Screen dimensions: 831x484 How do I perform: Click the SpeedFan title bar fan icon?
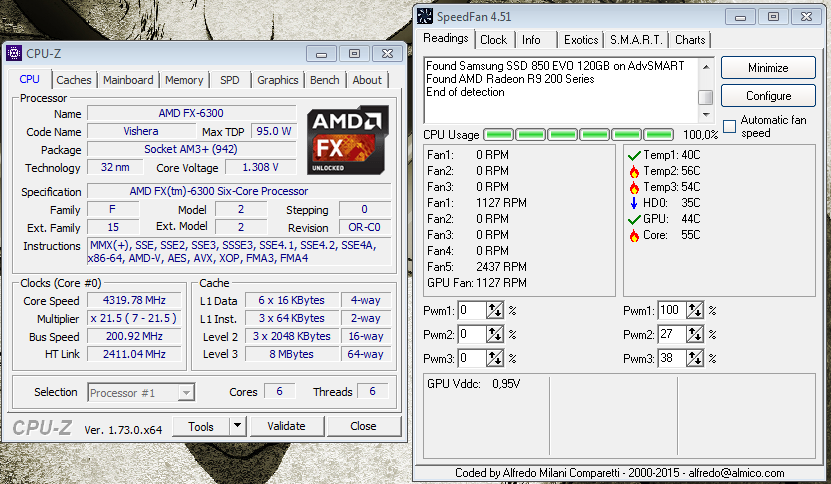[425, 16]
